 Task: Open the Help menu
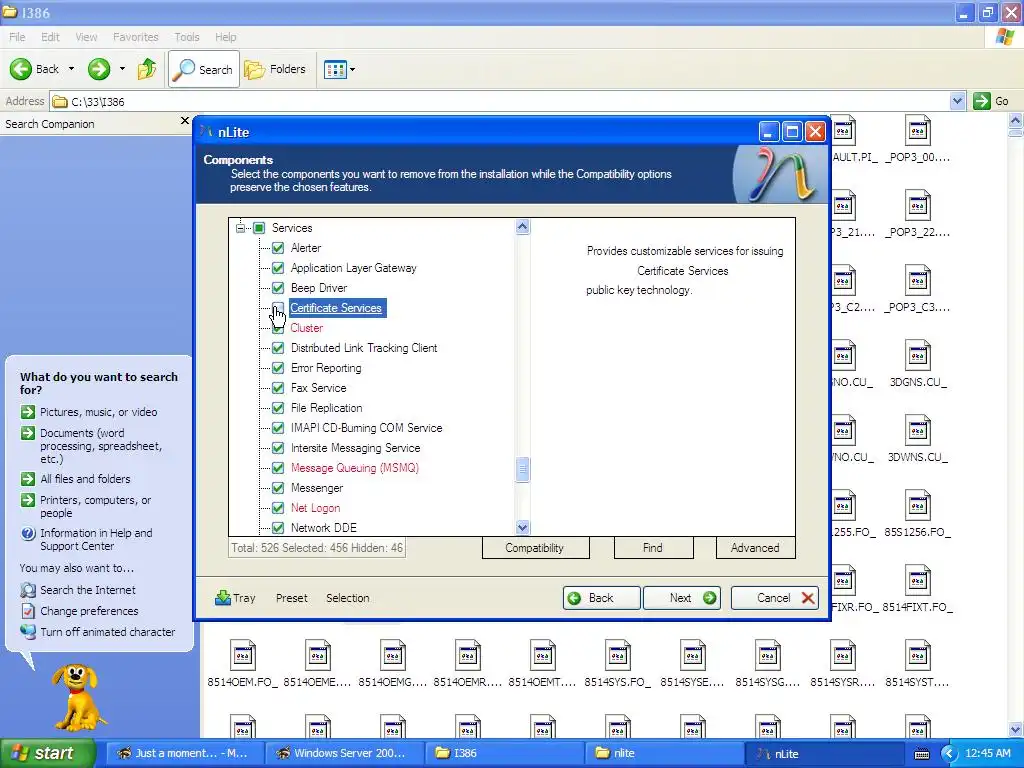225,37
